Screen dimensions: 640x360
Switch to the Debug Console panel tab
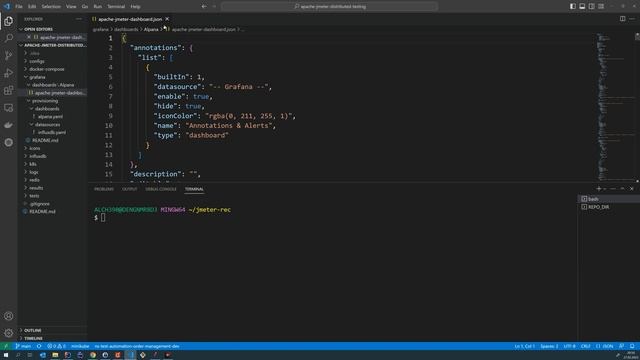pos(161,189)
